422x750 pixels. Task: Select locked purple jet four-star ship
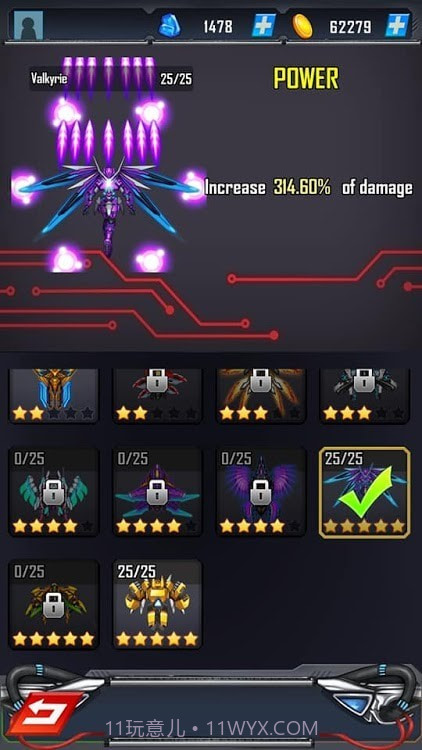tap(157, 492)
